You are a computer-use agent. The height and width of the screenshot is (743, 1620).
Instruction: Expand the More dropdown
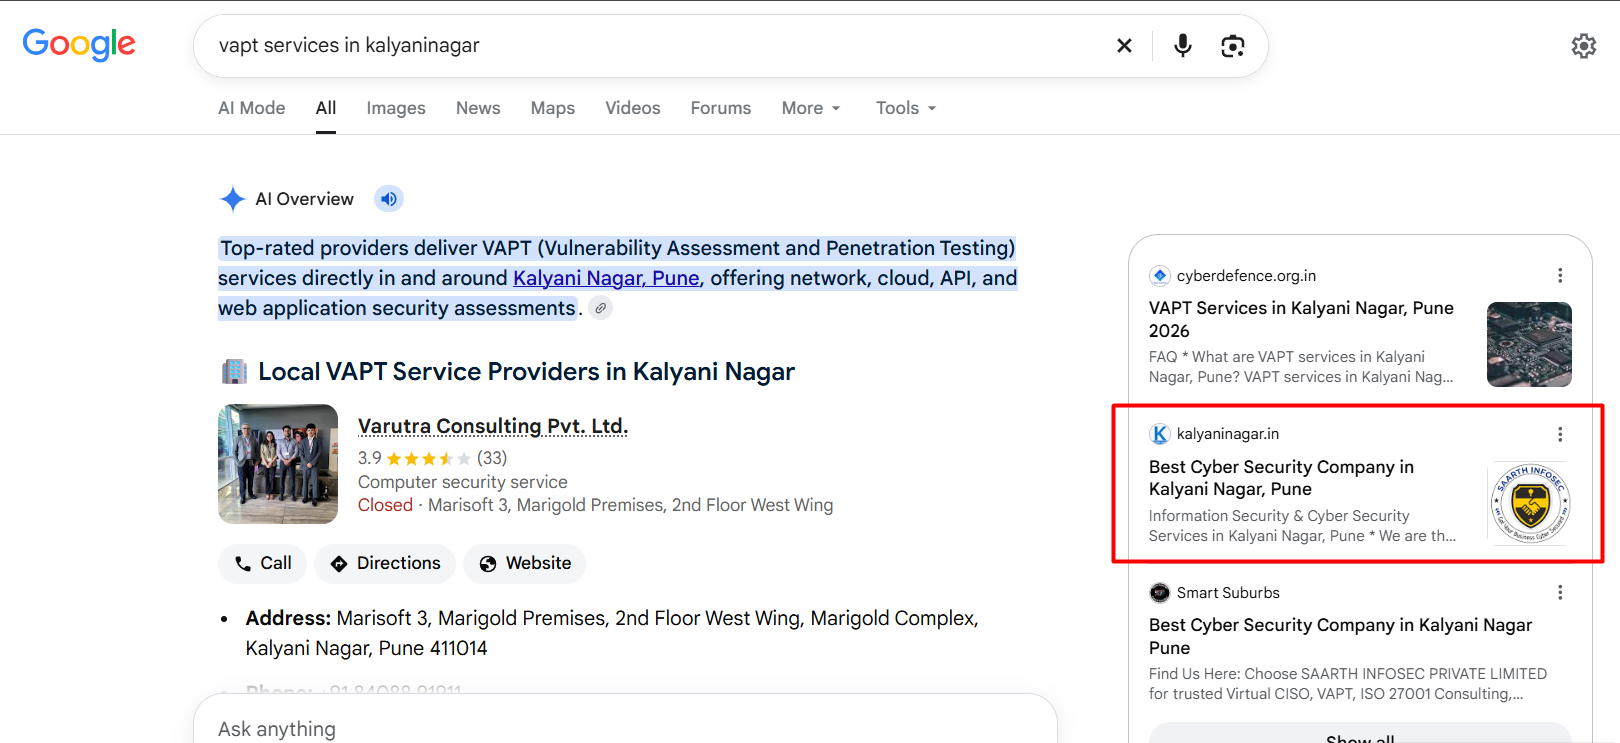[x=811, y=108]
